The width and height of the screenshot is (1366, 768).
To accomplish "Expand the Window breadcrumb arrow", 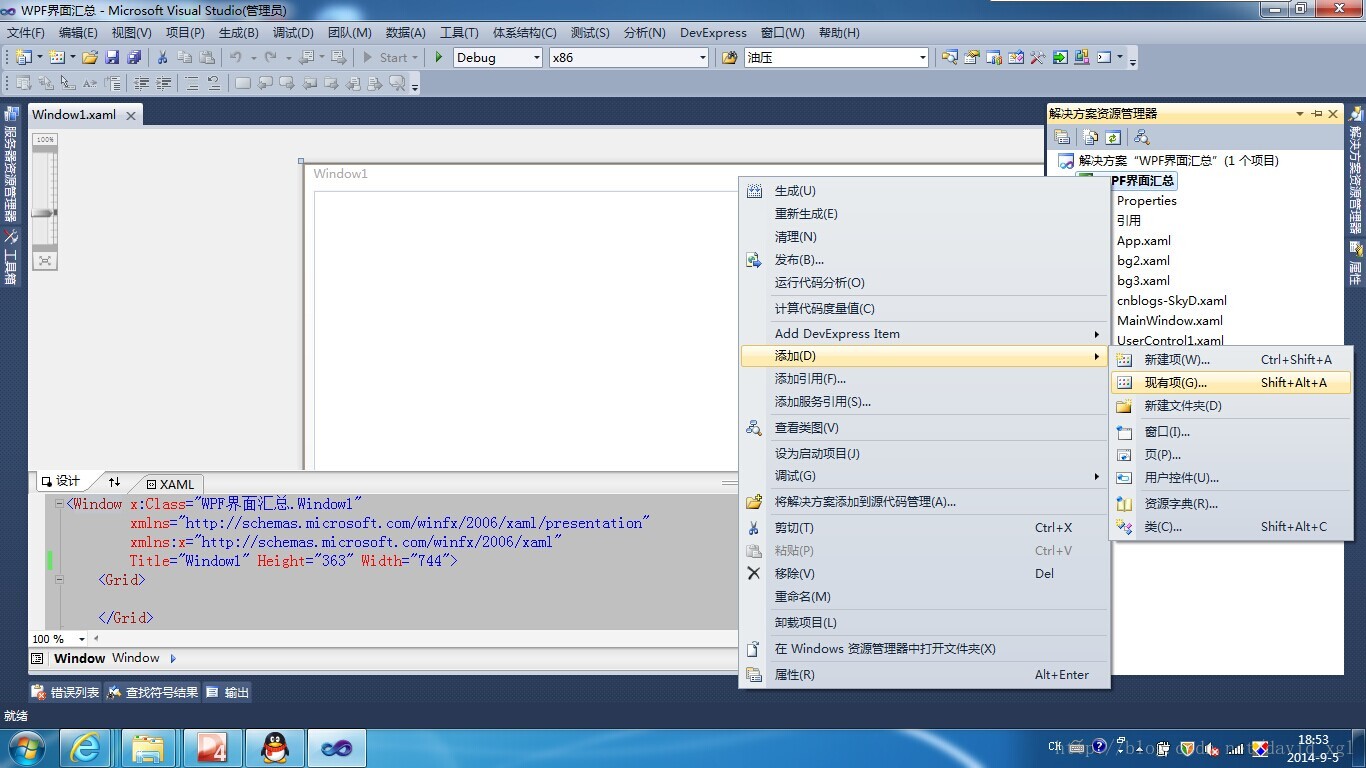I will [173, 659].
